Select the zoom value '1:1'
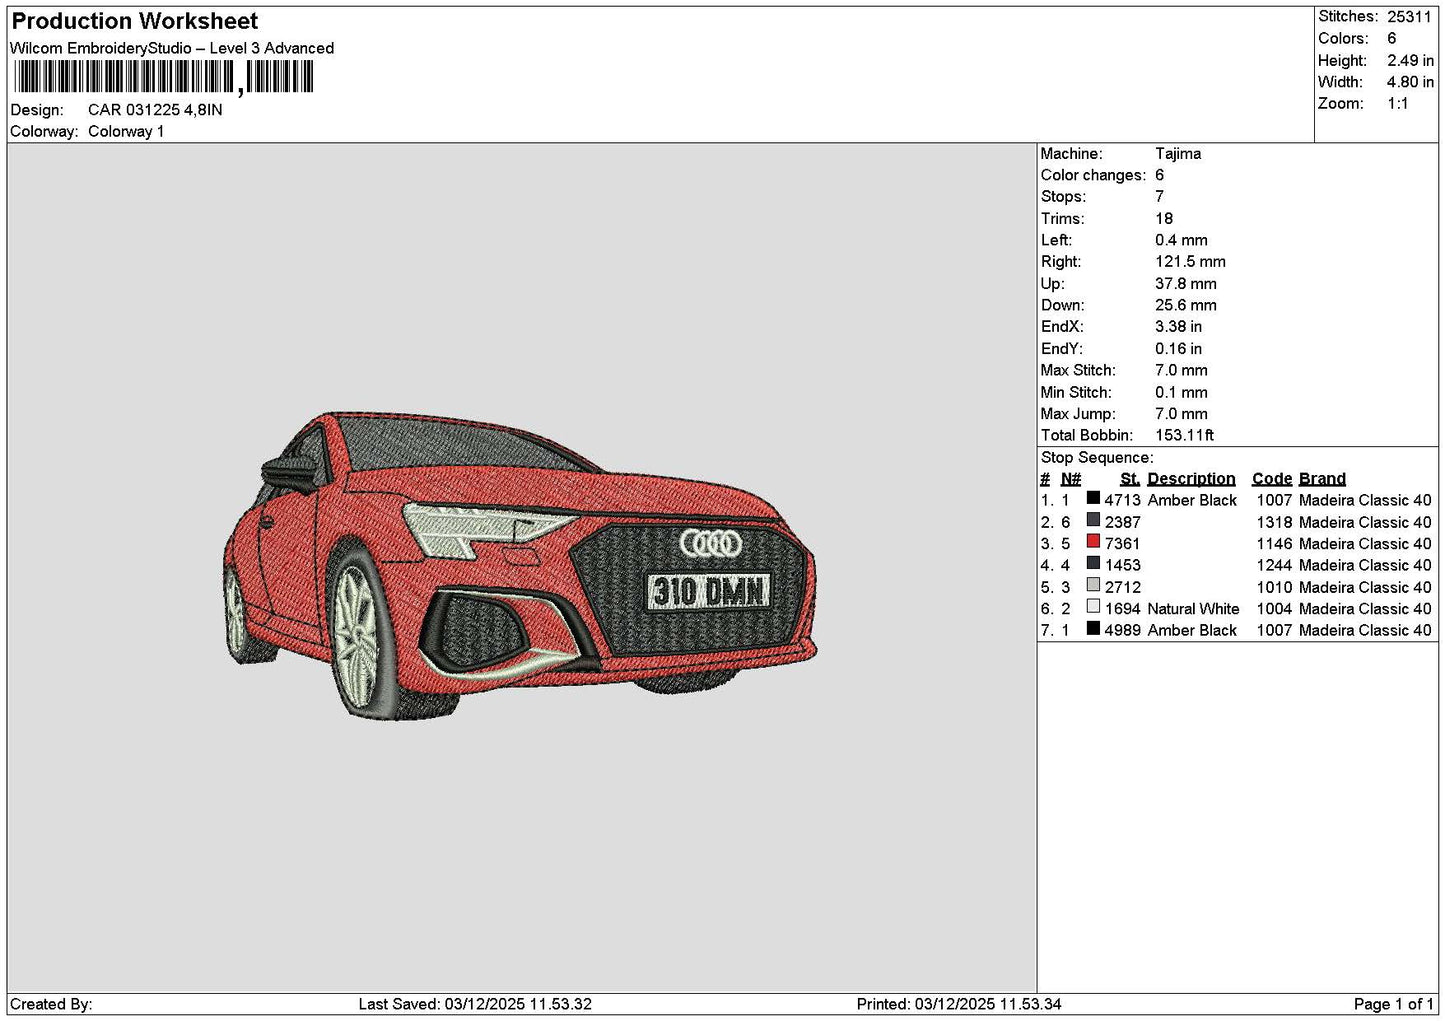 coord(1398,104)
